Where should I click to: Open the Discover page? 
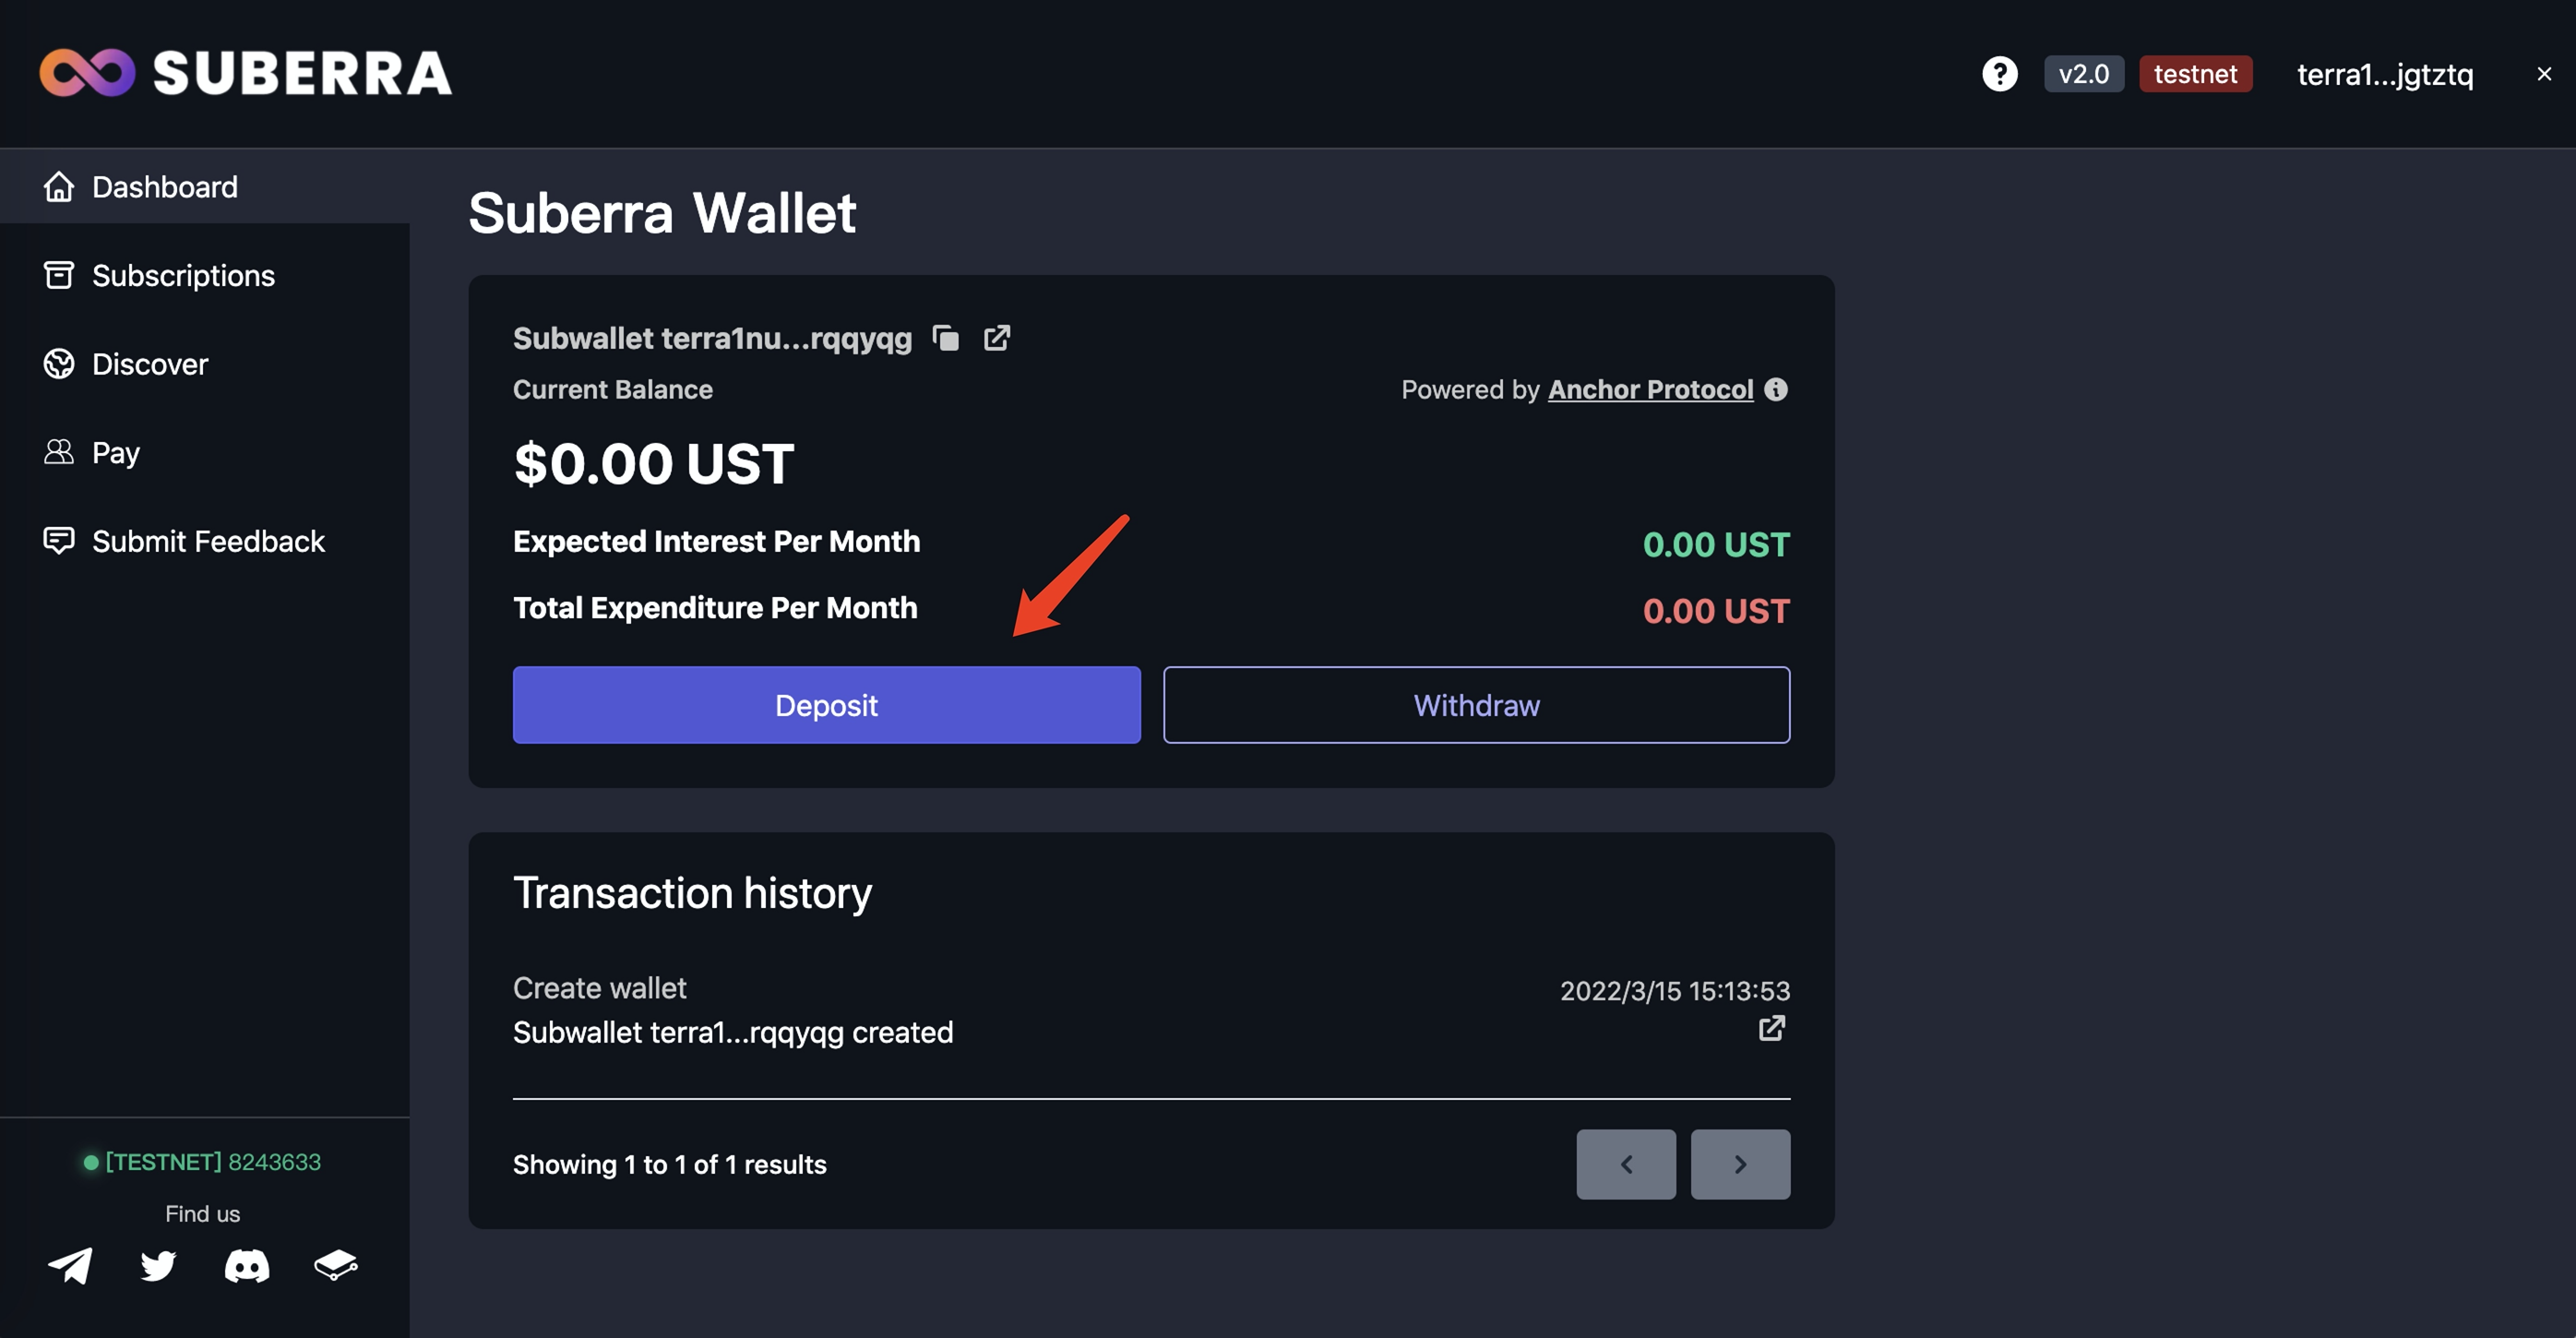(x=150, y=364)
